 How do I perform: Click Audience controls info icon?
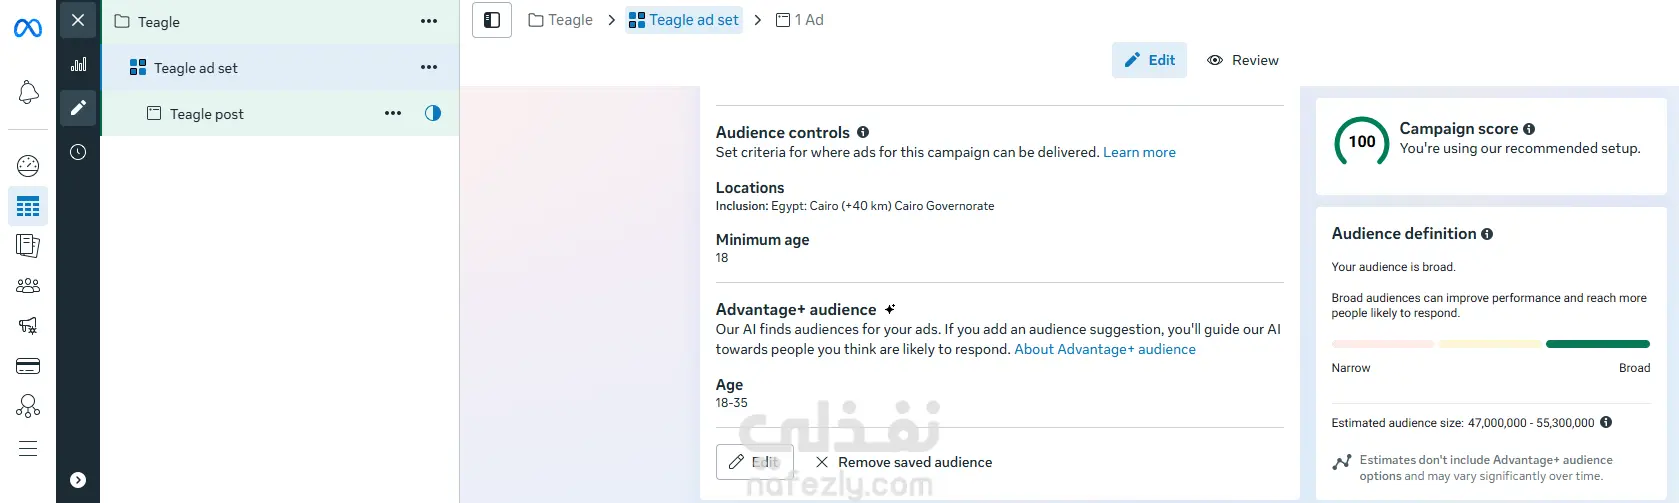click(x=863, y=132)
